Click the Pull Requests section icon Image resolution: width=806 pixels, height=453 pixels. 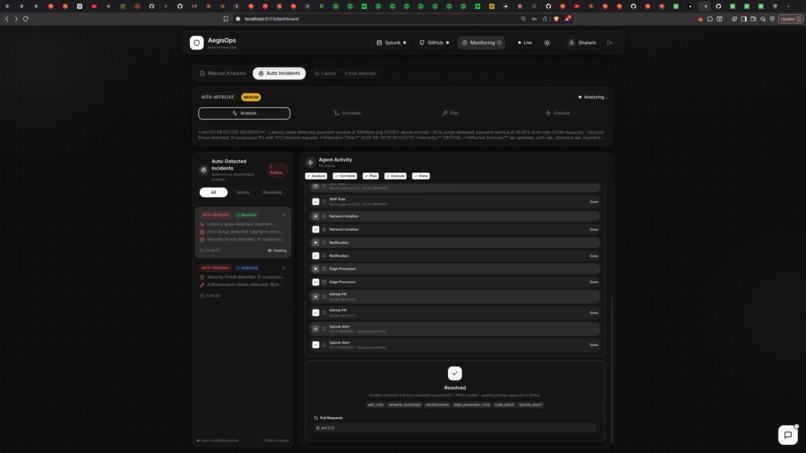[316, 418]
